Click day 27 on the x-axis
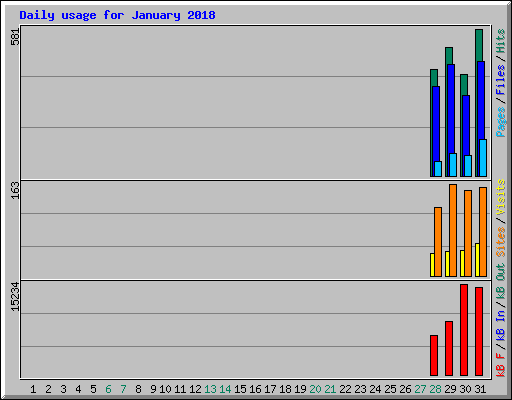This screenshot has height=400, width=512. 420,389
